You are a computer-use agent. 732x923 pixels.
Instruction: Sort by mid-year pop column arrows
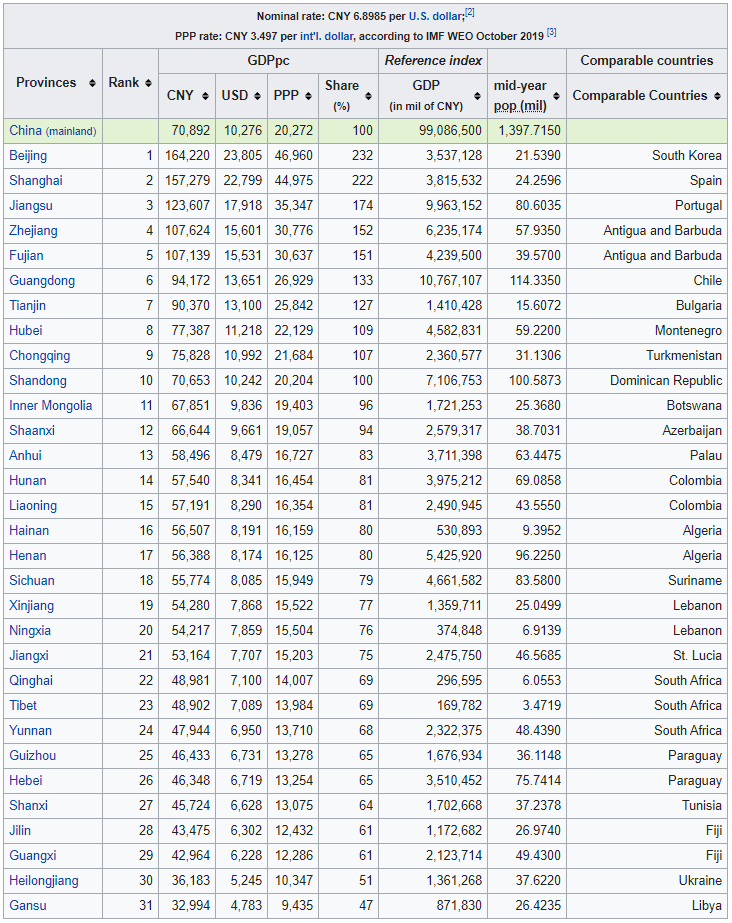(x=556, y=96)
